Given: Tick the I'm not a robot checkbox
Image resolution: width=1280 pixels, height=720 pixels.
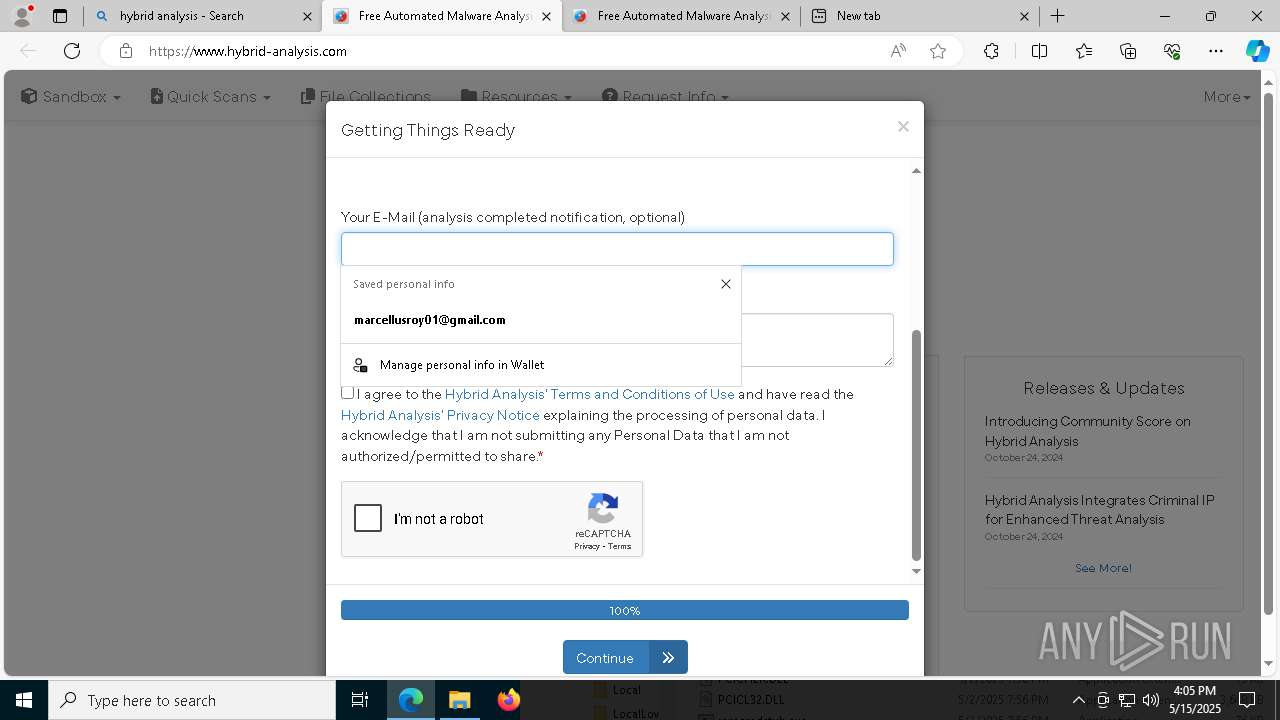Looking at the screenshot, I should (x=368, y=518).
